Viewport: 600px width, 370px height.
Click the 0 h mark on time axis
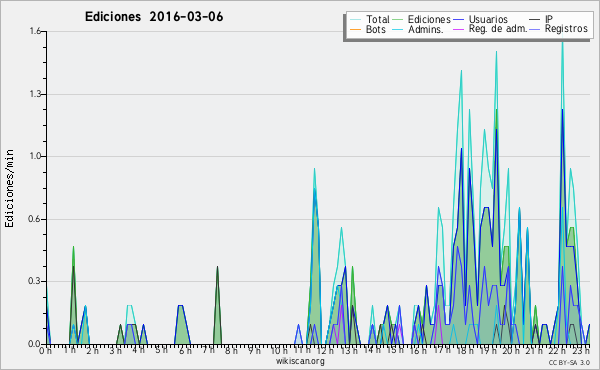(x=45, y=350)
